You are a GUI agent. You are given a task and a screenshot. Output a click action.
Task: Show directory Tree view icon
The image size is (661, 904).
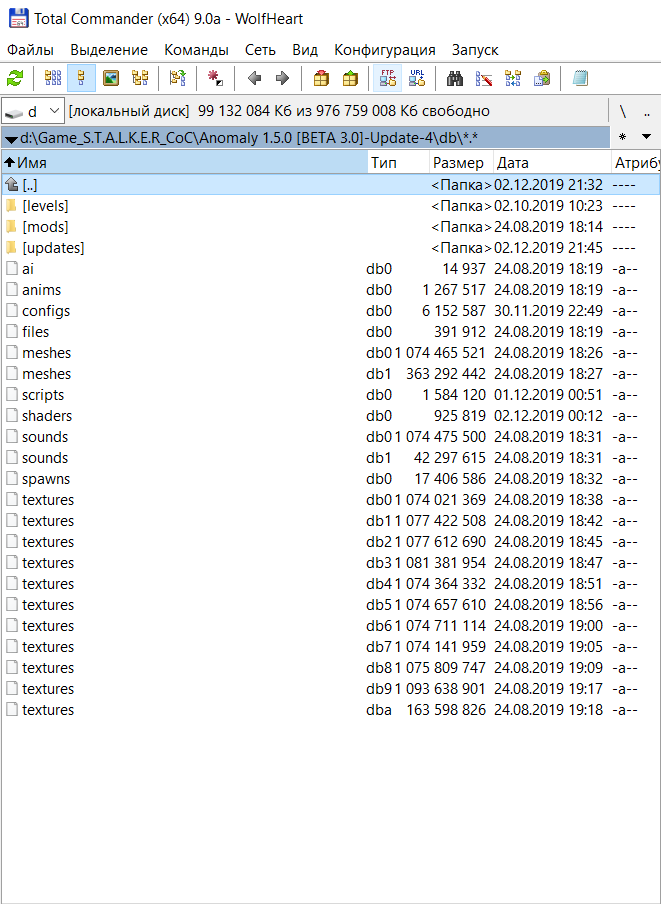tap(140, 78)
